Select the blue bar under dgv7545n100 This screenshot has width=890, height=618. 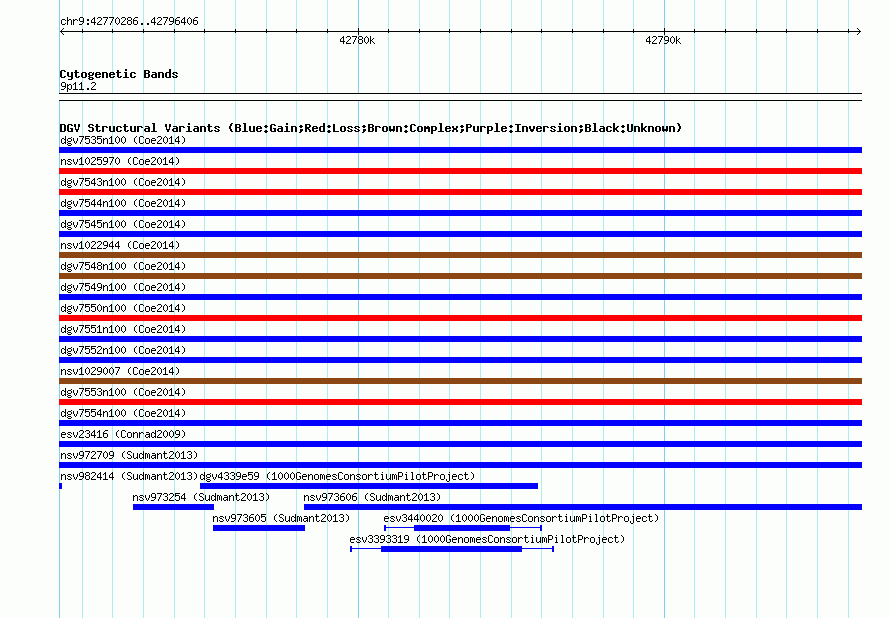(460, 234)
